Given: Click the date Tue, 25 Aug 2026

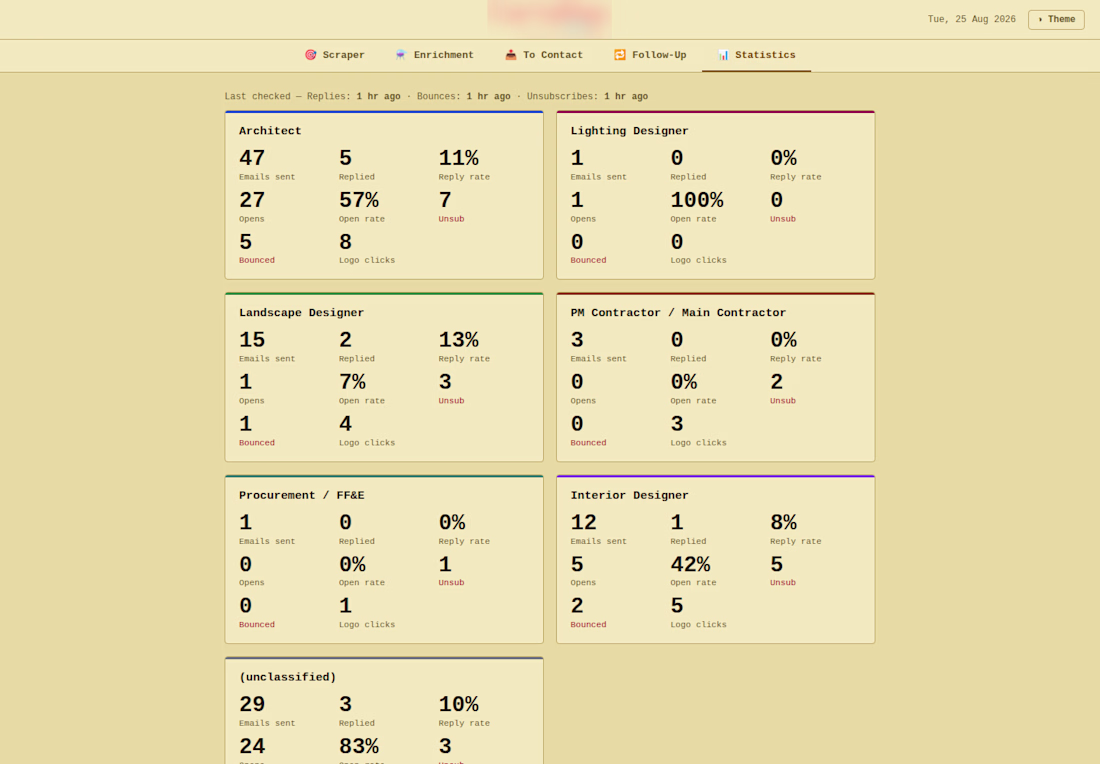Looking at the screenshot, I should point(972,20).
